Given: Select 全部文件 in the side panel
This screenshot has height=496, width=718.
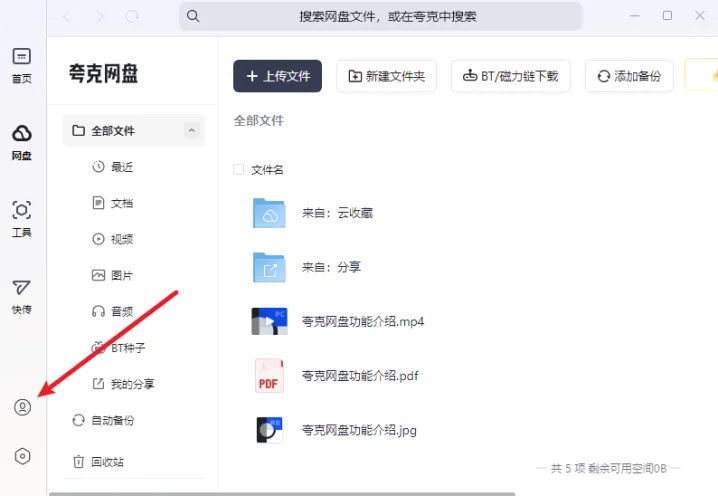Looking at the screenshot, I should [x=133, y=131].
